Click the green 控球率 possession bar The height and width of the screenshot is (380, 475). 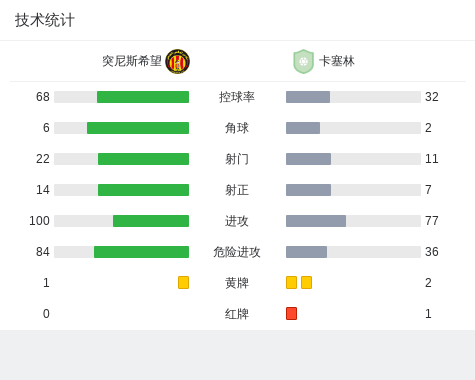143,97
